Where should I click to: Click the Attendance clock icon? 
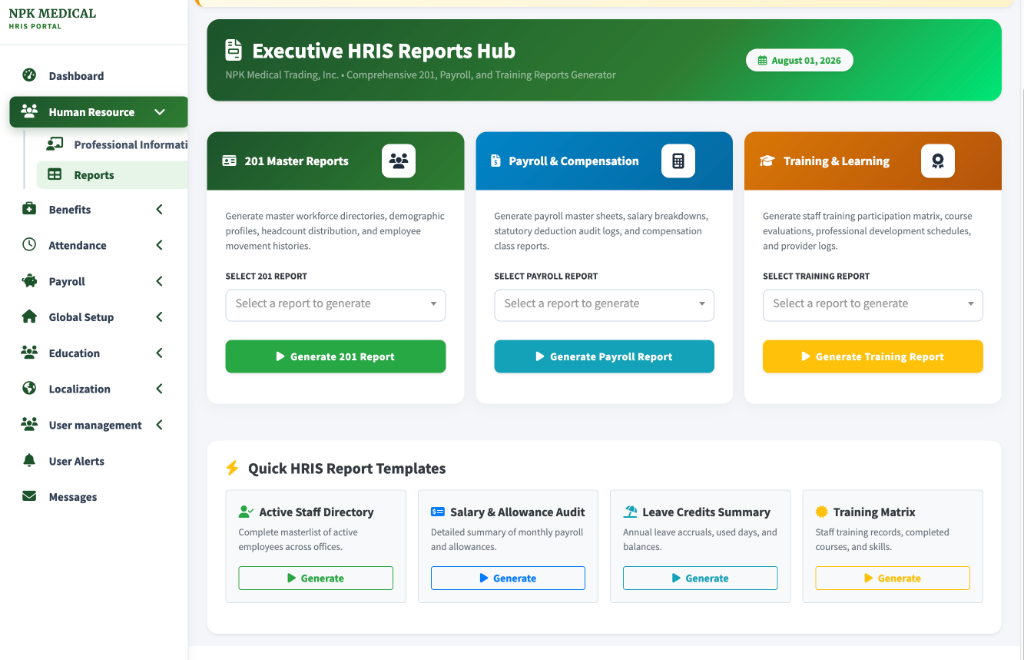point(29,245)
